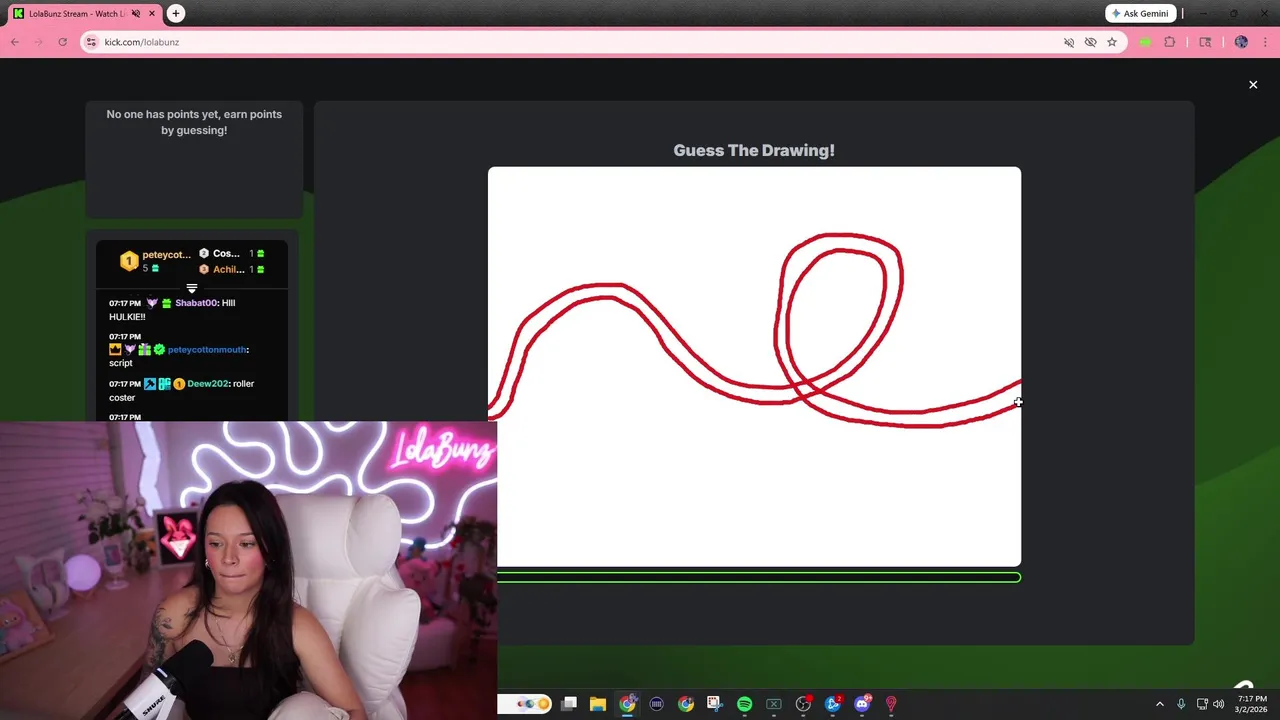
Task: Click third-place Achil... leaderboard entry
Action: [231, 269]
